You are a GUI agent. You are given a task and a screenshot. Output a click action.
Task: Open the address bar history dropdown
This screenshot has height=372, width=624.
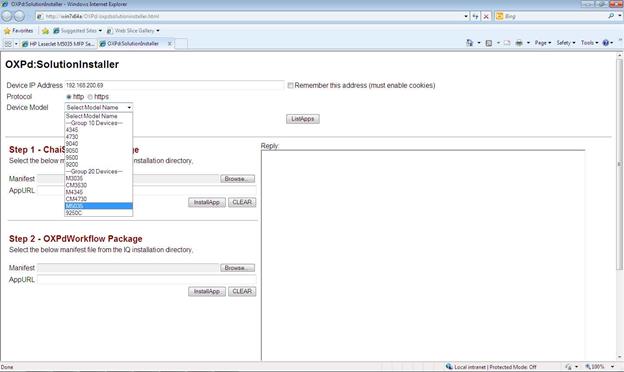tap(466, 16)
